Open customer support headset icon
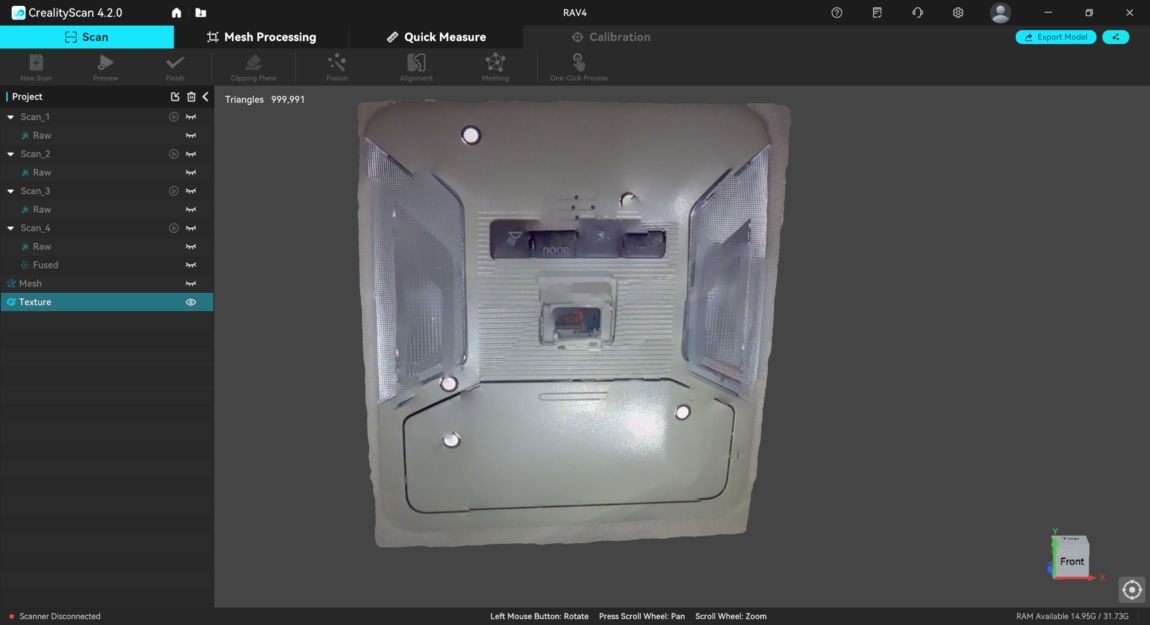 click(917, 13)
